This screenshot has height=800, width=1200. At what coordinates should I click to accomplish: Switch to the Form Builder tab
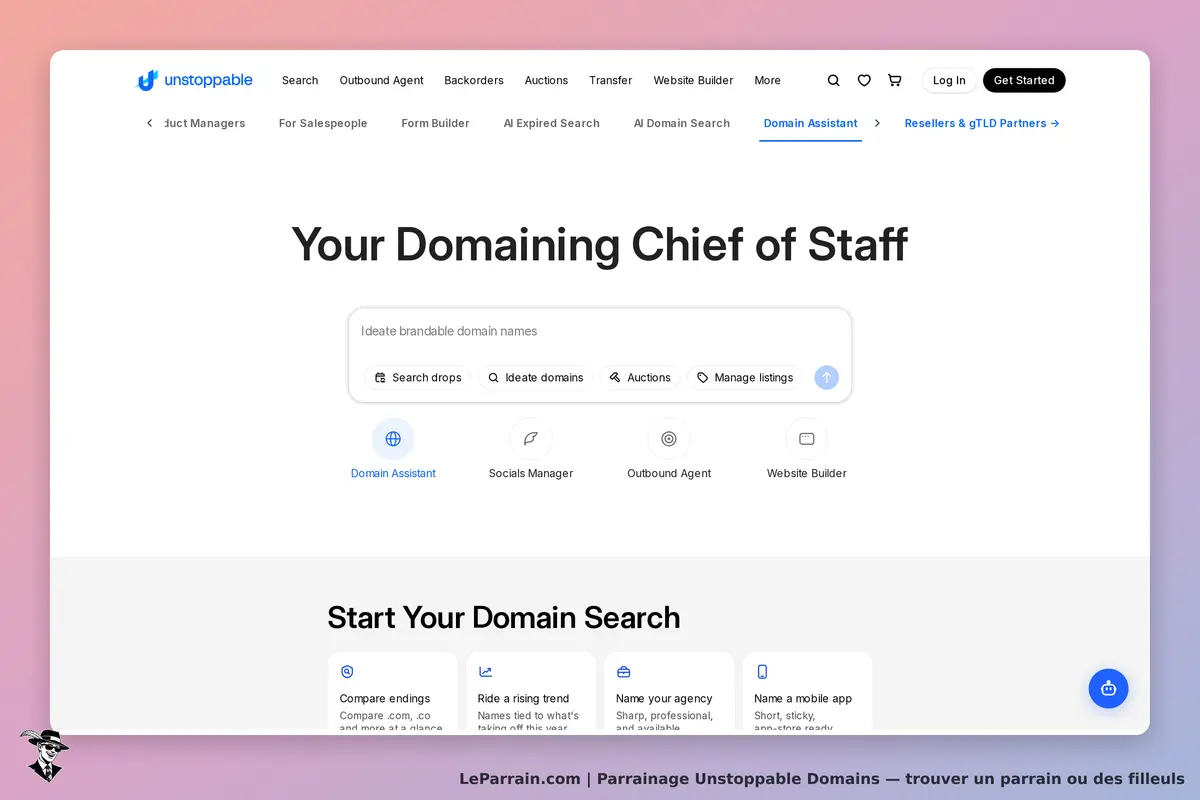pos(435,123)
